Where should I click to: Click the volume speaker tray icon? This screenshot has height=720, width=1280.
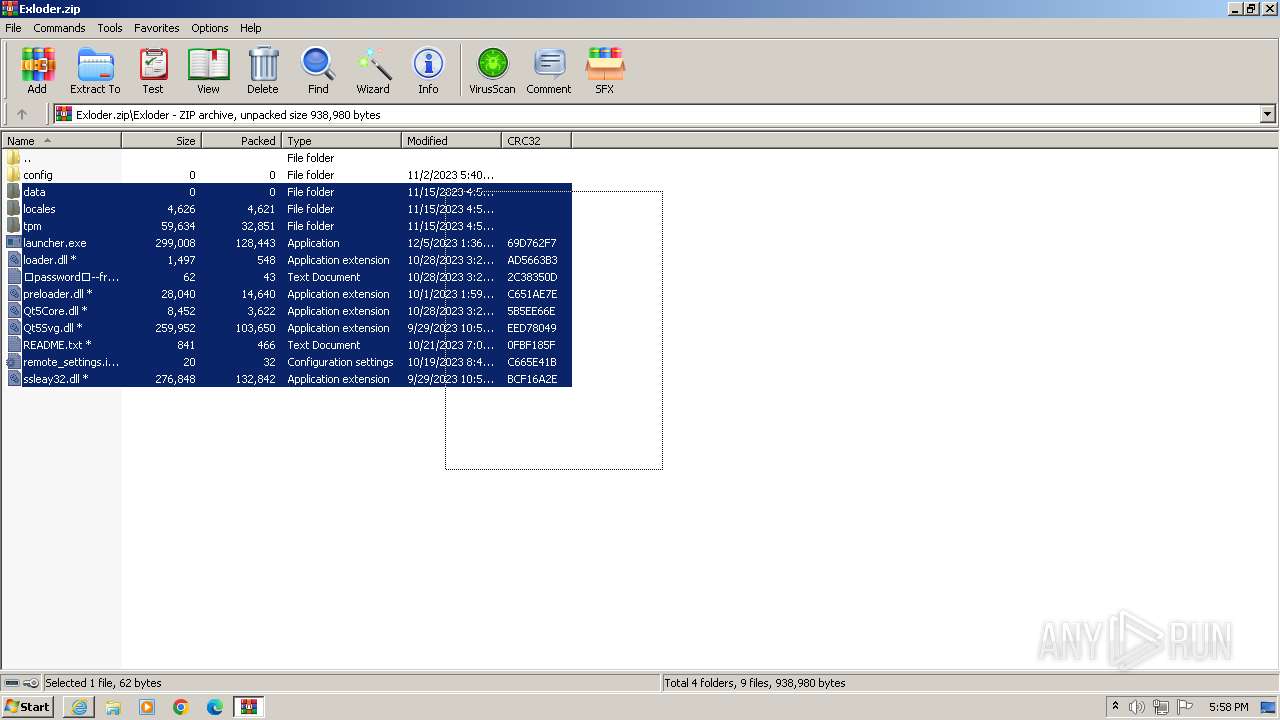pos(1137,707)
